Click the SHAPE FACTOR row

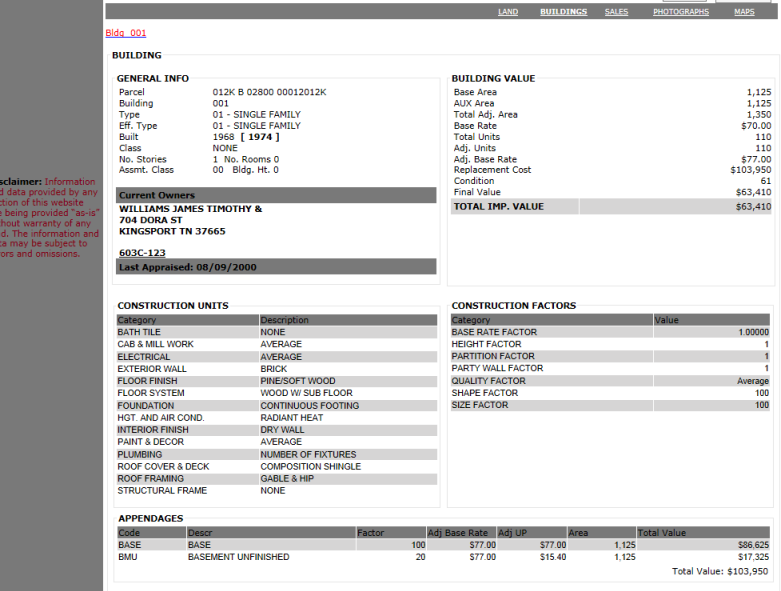click(x=610, y=393)
